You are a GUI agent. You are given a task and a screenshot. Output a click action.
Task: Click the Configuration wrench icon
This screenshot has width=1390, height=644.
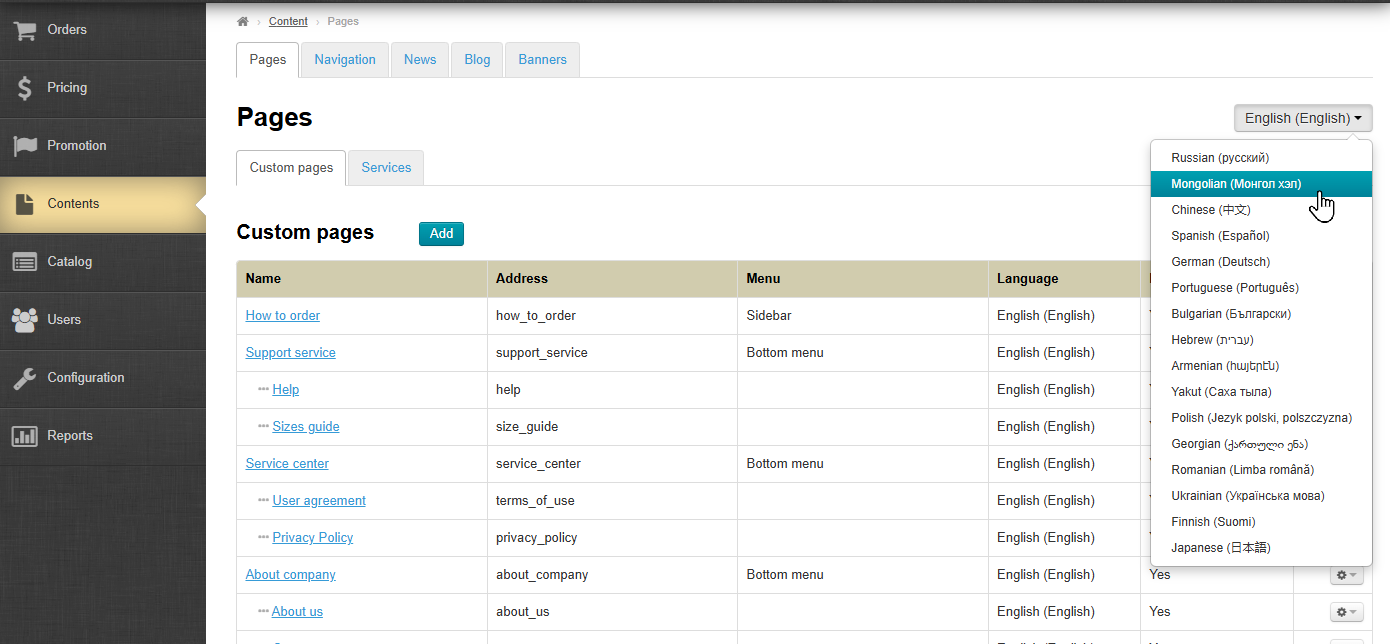click(x=25, y=378)
